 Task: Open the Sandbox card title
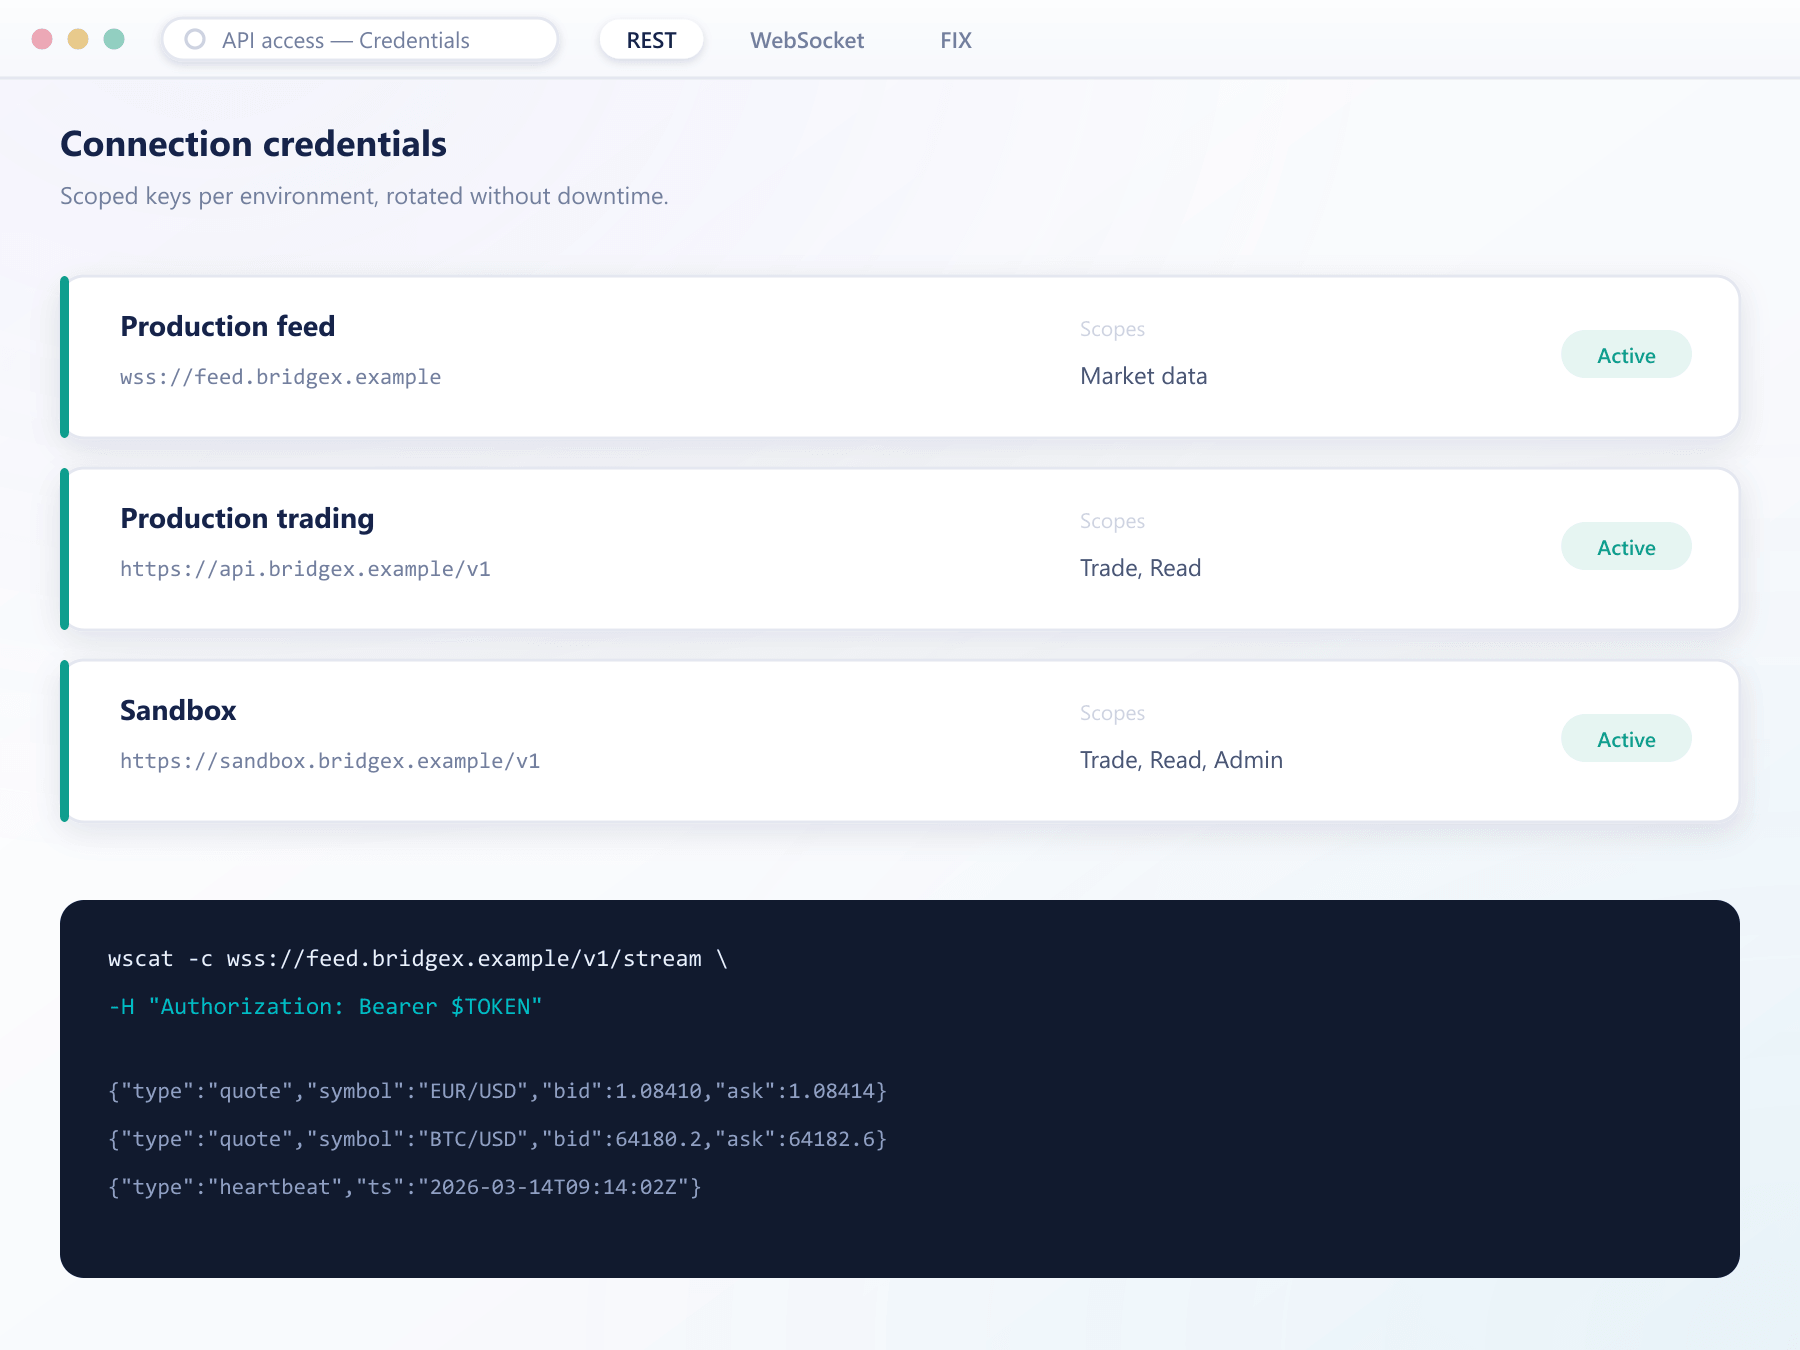178,710
